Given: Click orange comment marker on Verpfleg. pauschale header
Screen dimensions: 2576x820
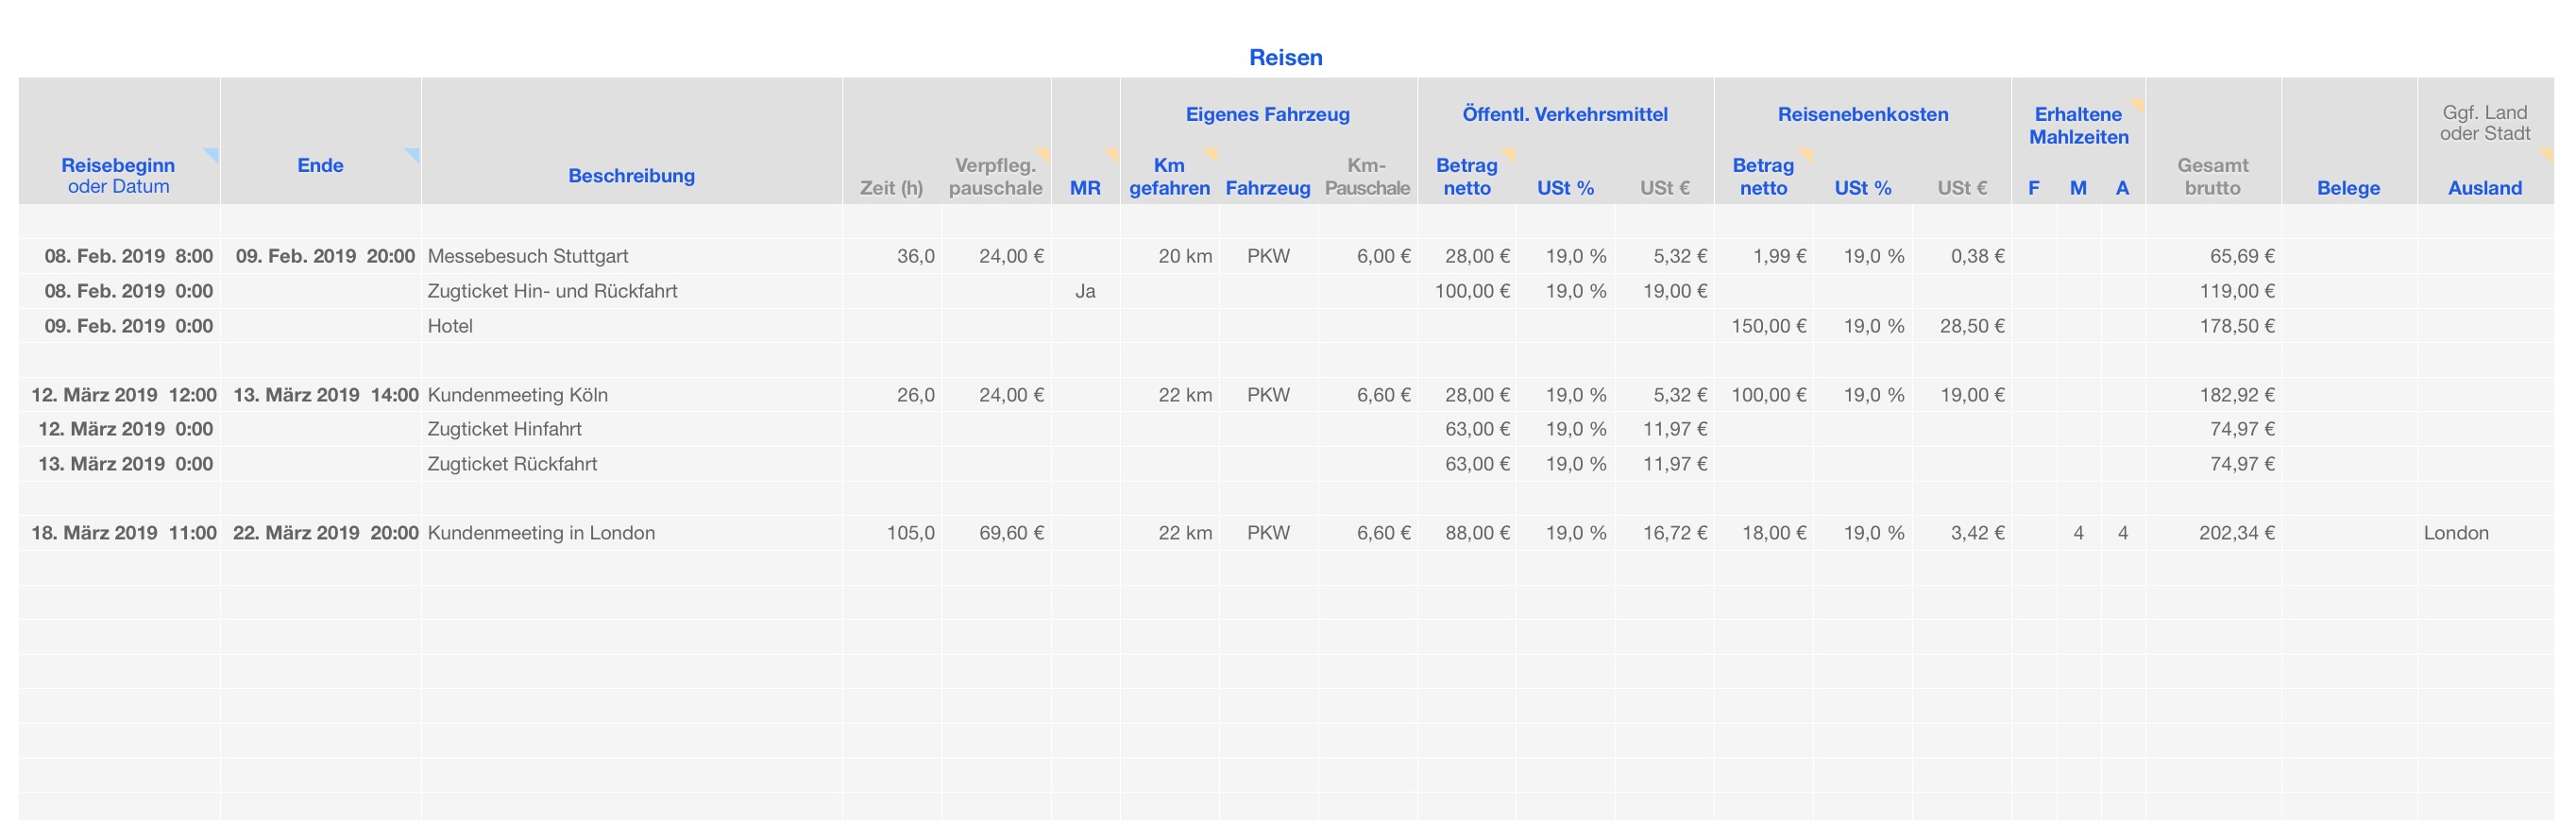Looking at the screenshot, I should pos(1043,153).
